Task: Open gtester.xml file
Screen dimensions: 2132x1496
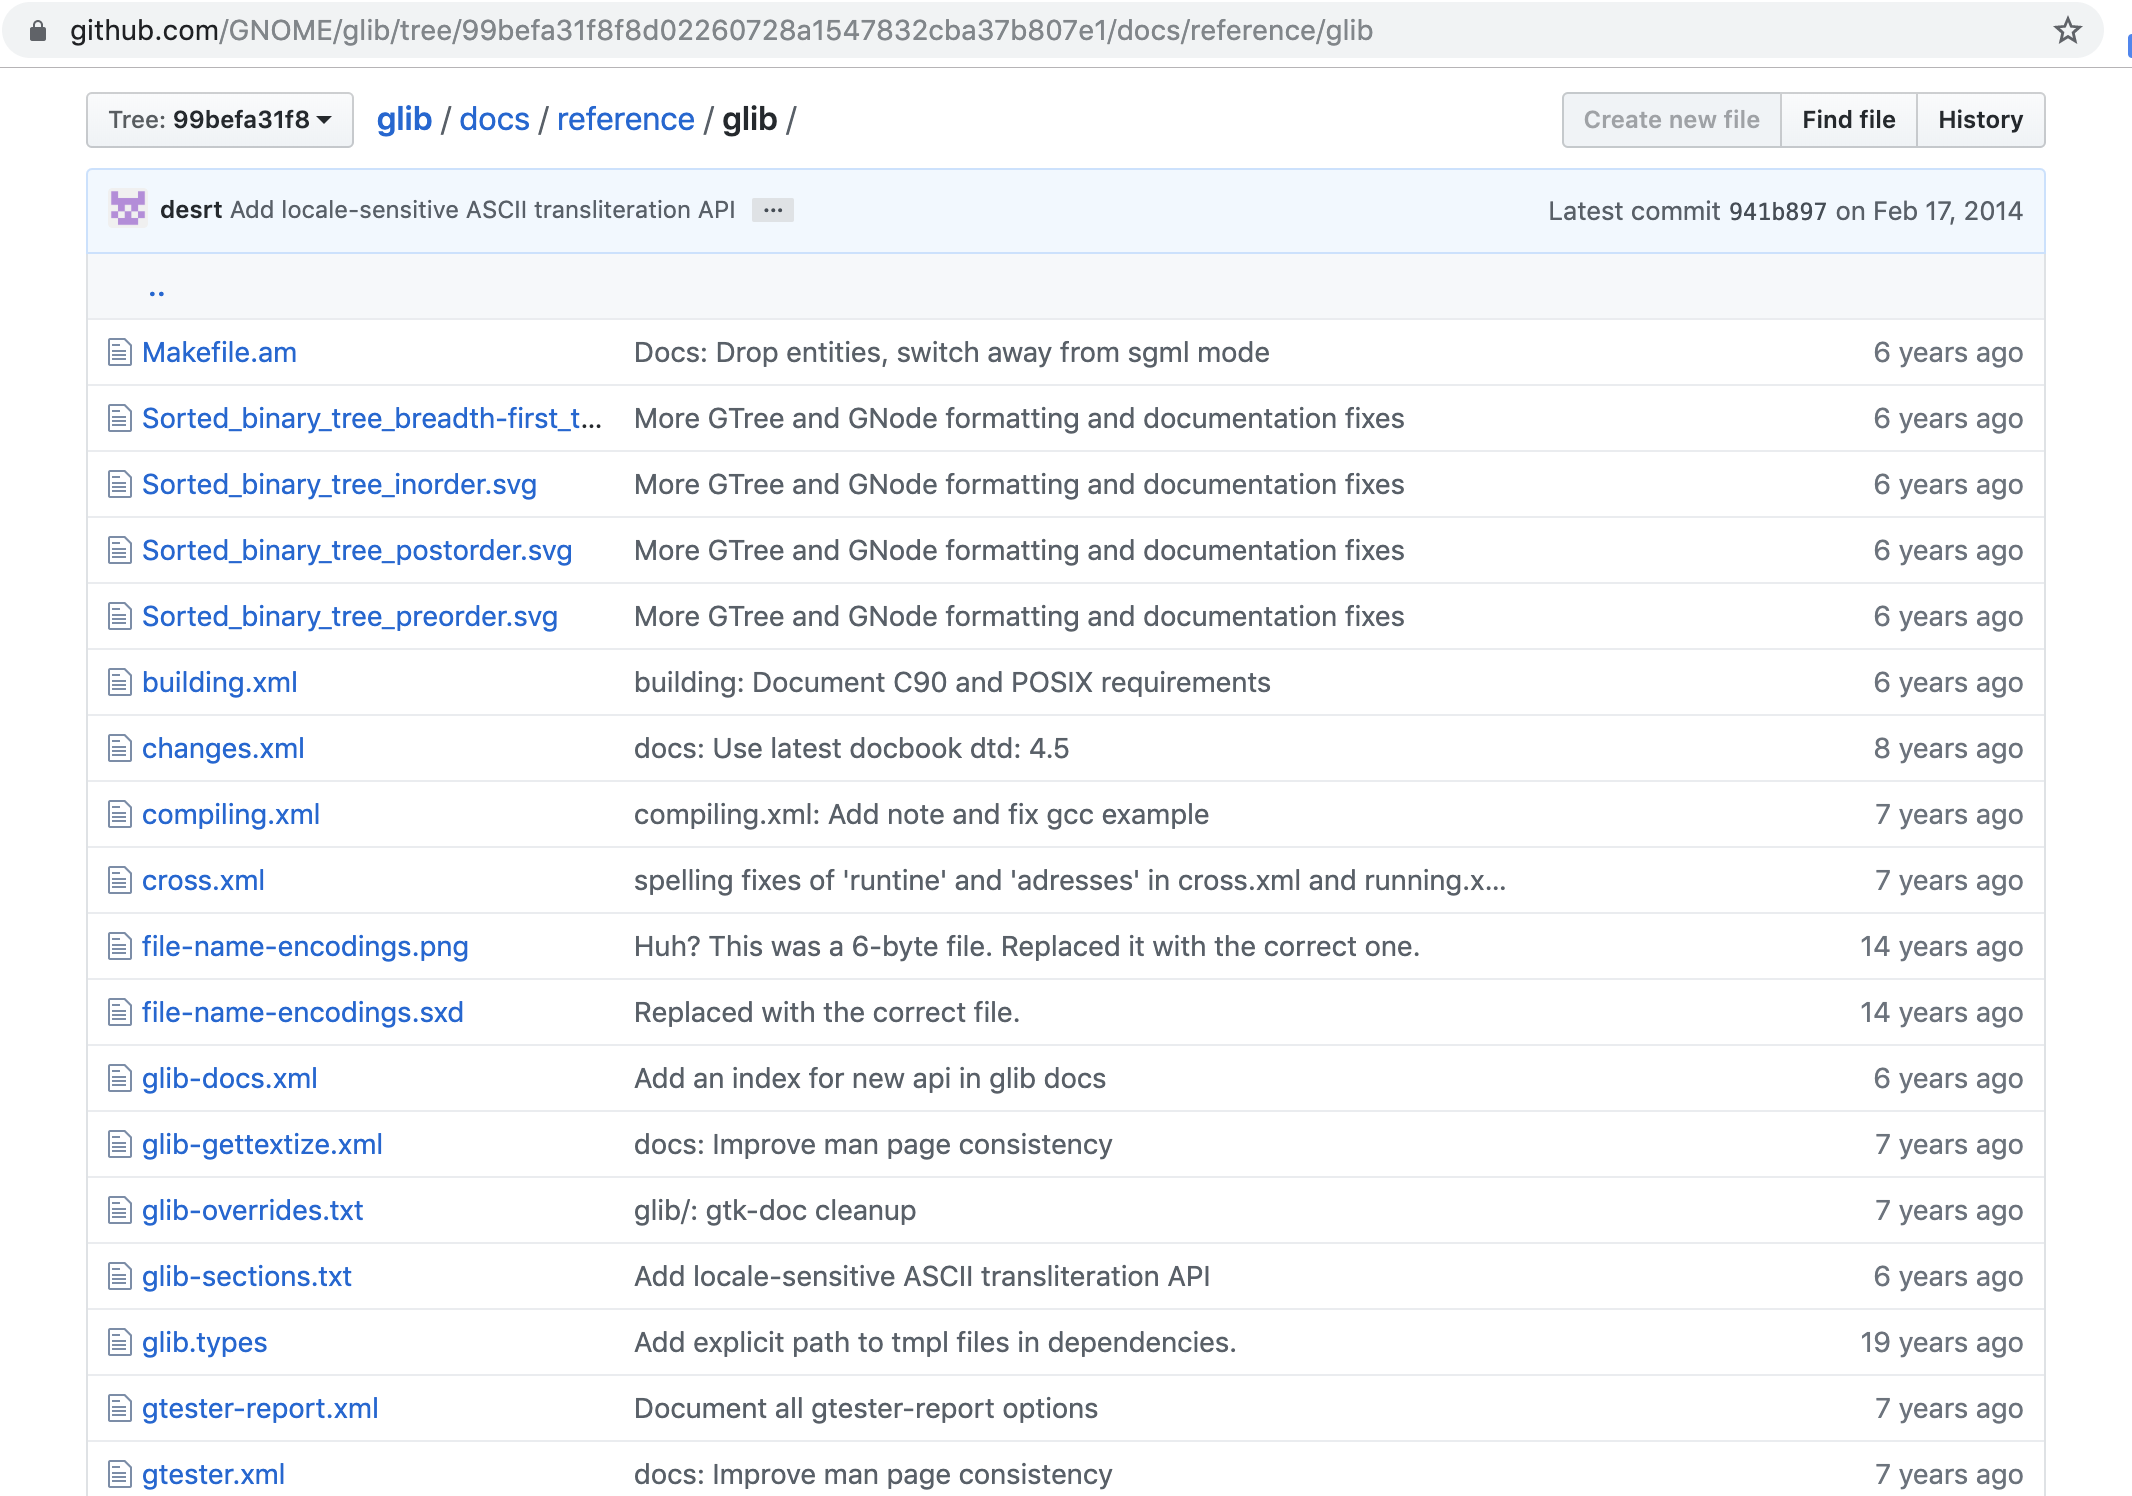Action: 213,1475
